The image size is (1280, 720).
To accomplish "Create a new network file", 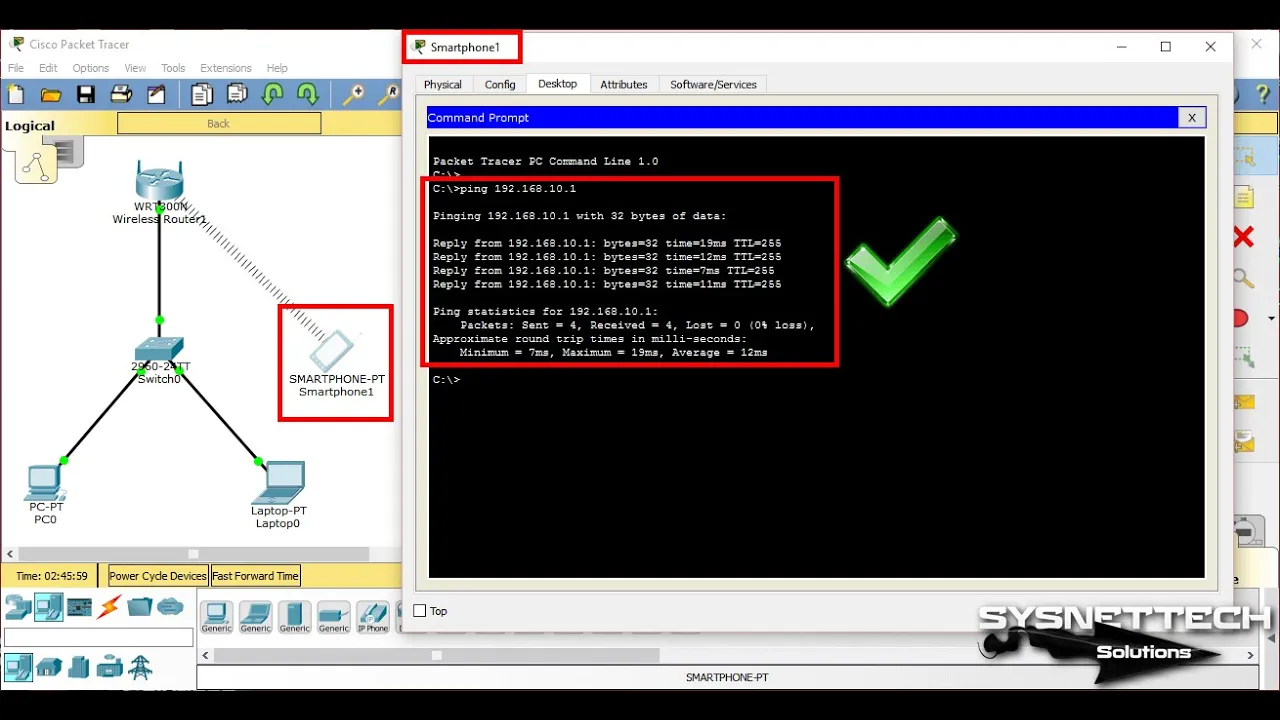I will 16,95.
